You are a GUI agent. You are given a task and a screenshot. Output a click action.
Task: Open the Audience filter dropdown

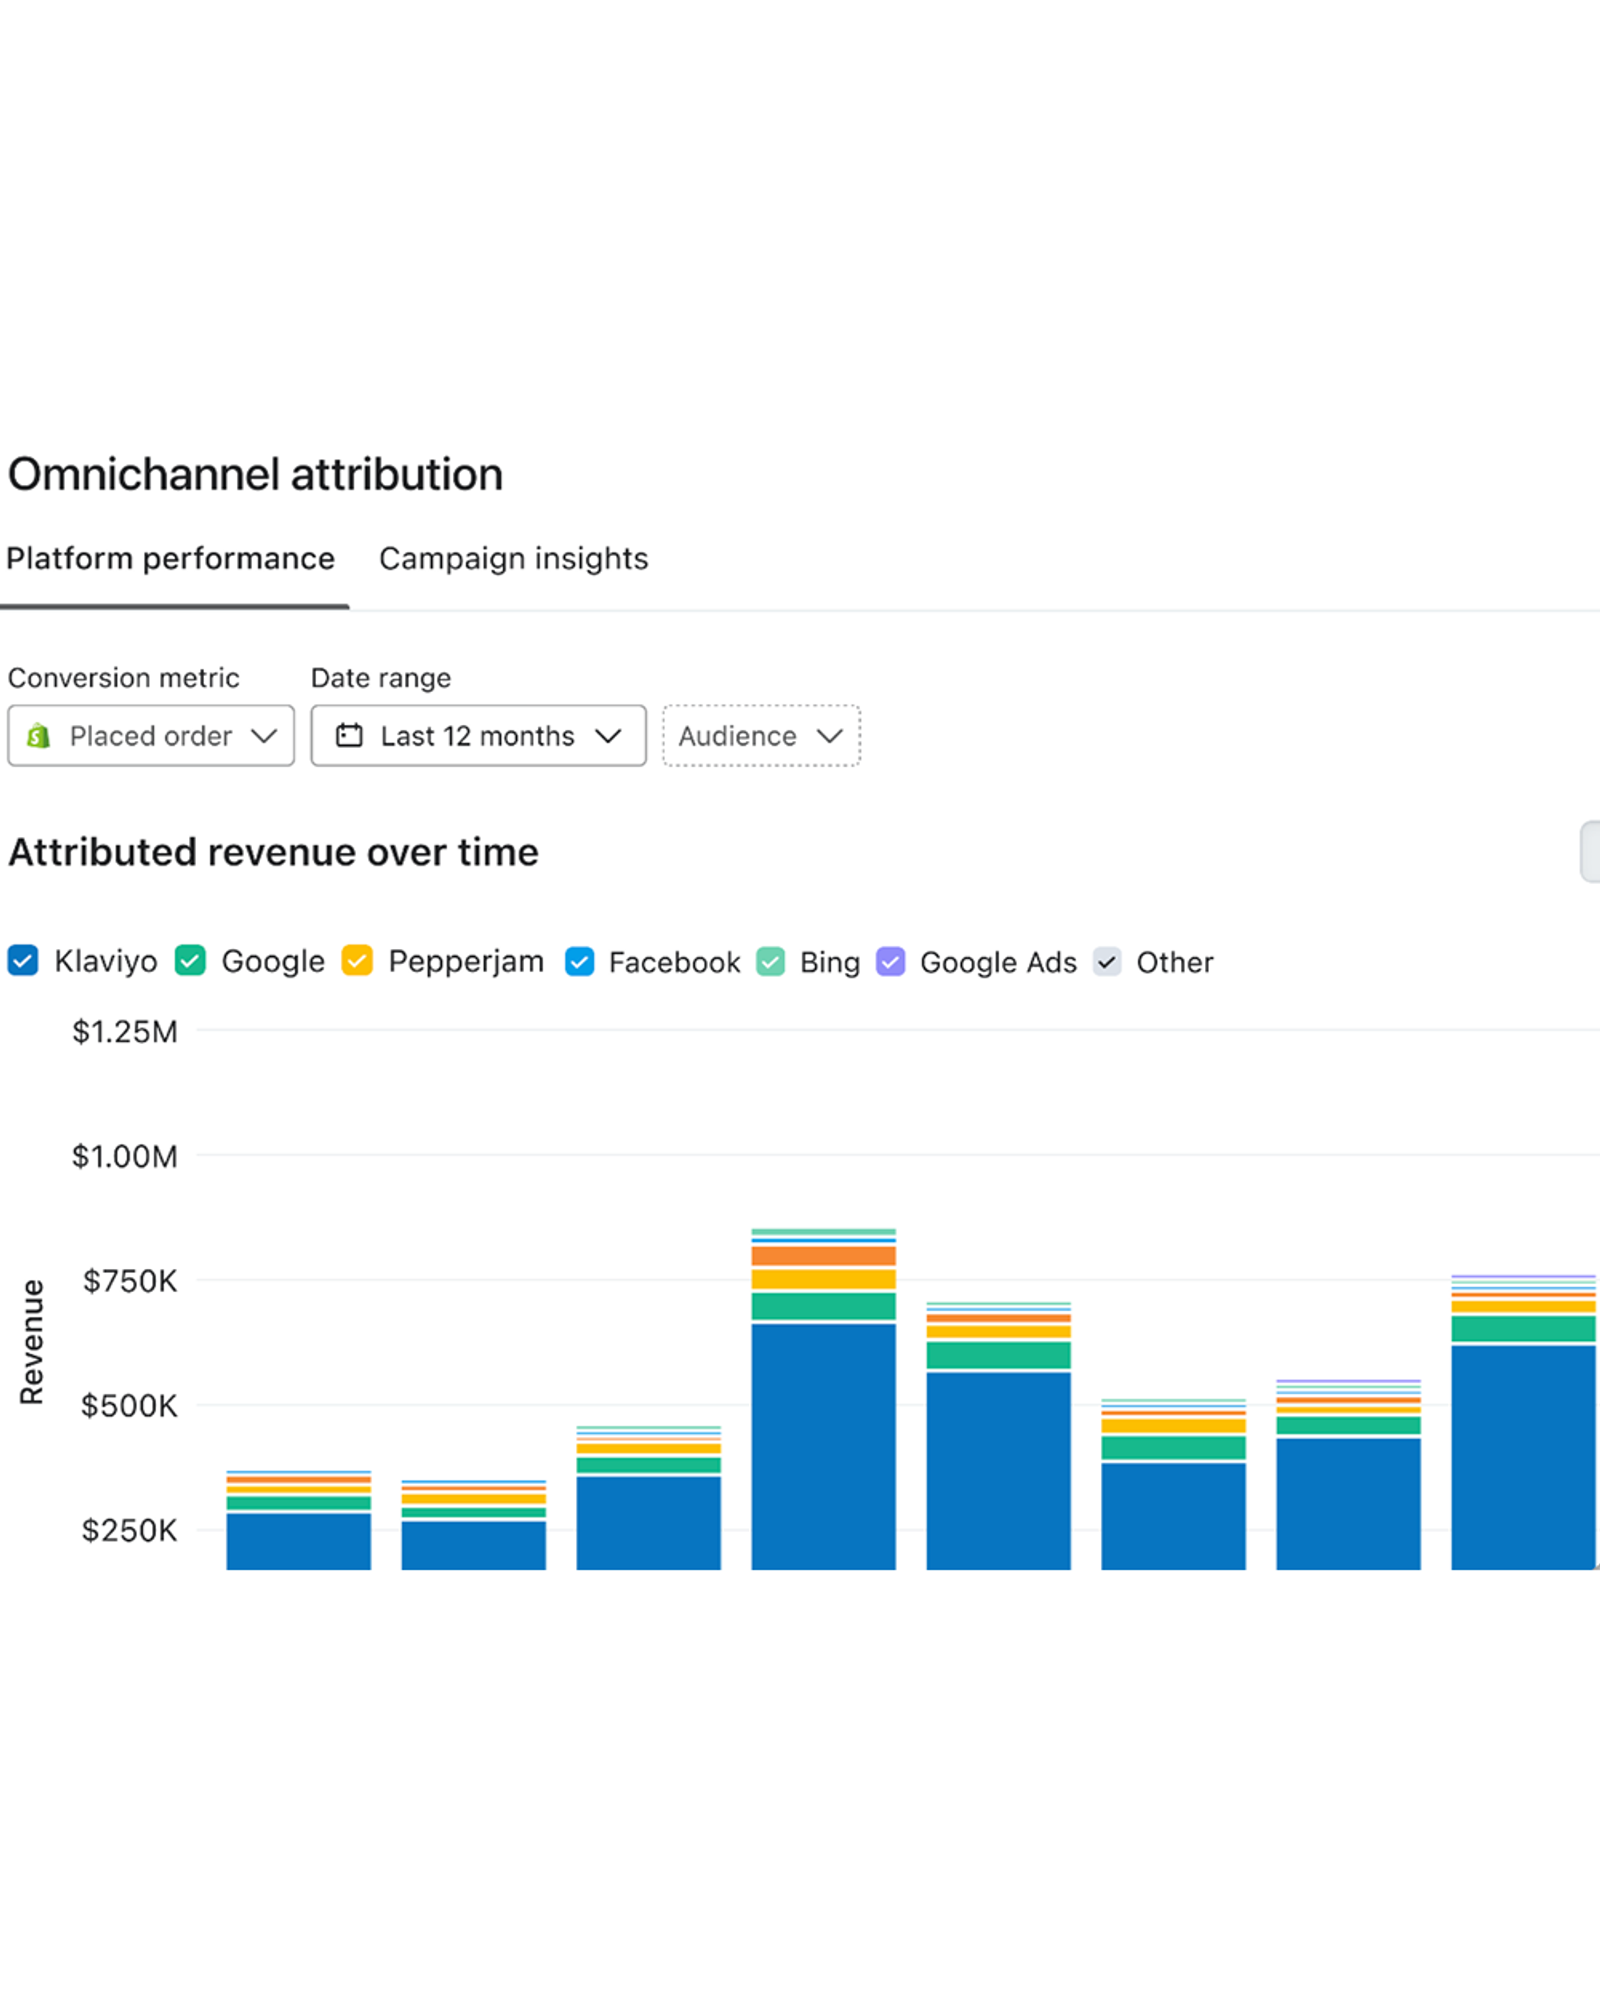click(761, 736)
